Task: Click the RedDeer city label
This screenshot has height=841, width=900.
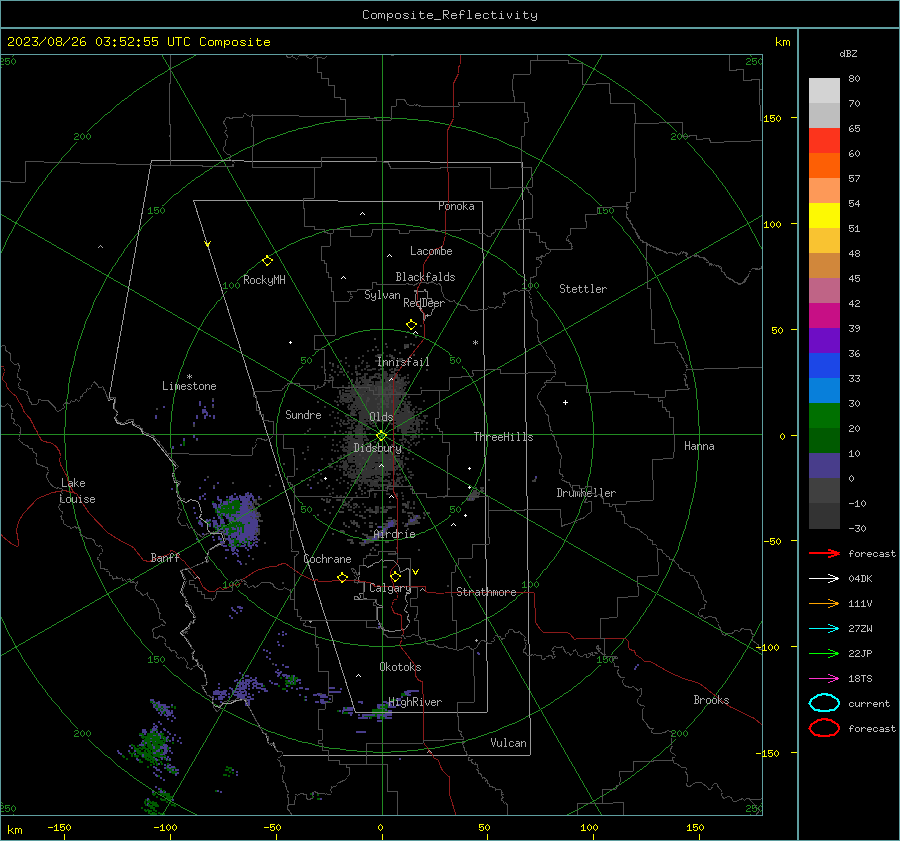Action: [424, 303]
